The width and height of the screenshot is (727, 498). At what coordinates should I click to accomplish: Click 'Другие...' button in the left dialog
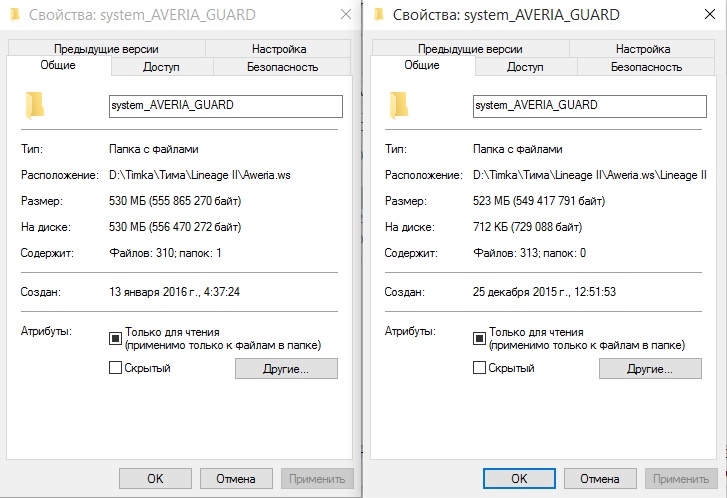[x=286, y=368]
